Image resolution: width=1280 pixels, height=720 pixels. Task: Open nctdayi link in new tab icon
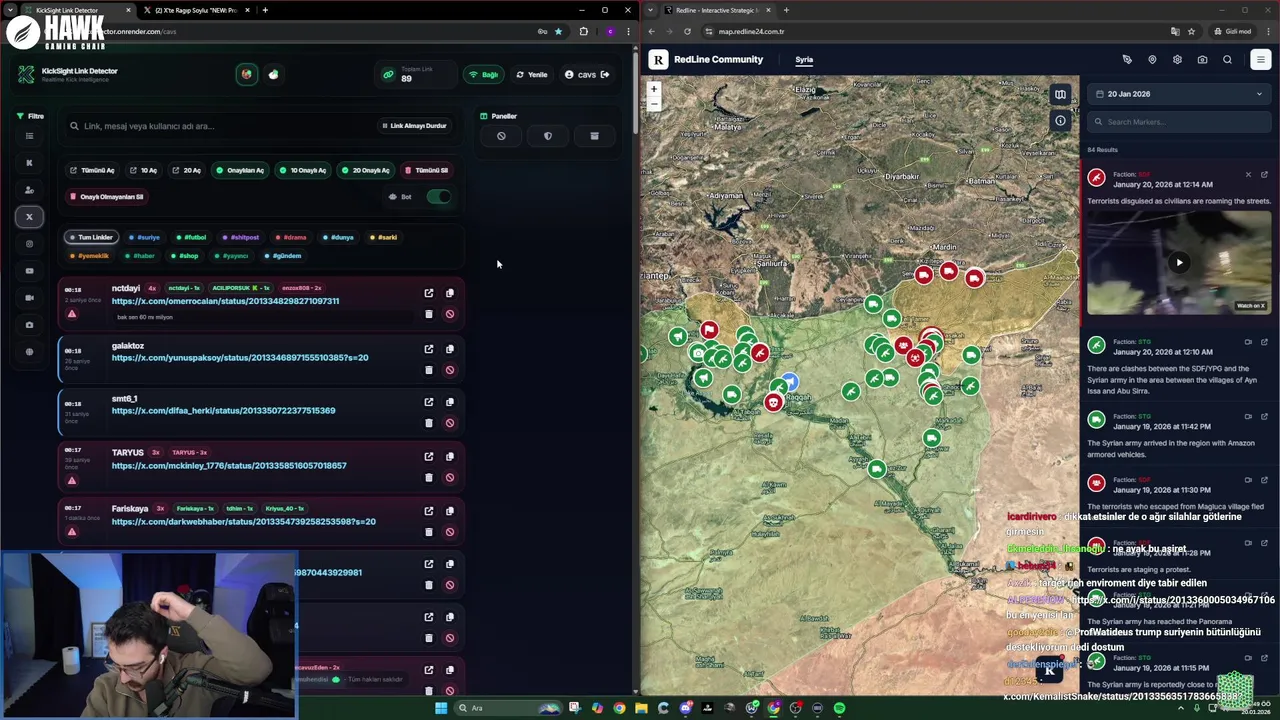pyautogui.click(x=429, y=293)
